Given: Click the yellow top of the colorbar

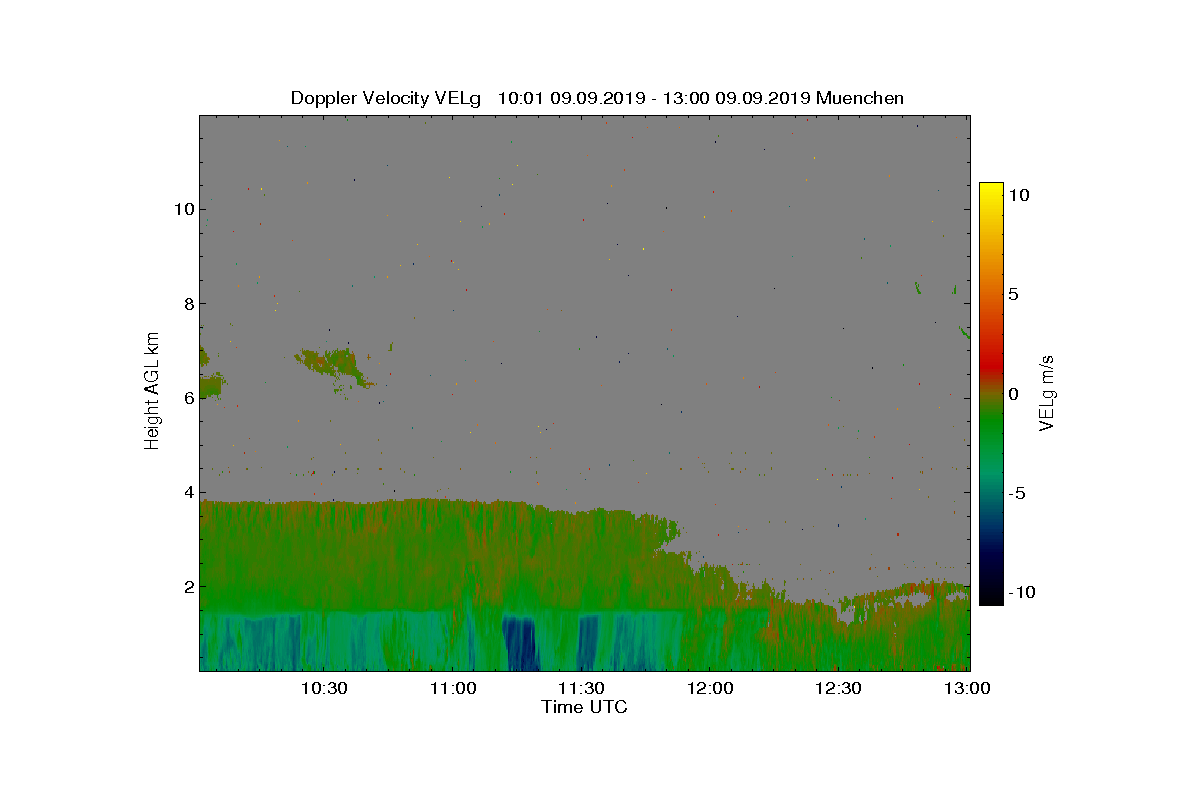Looking at the screenshot, I should tap(991, 190).
